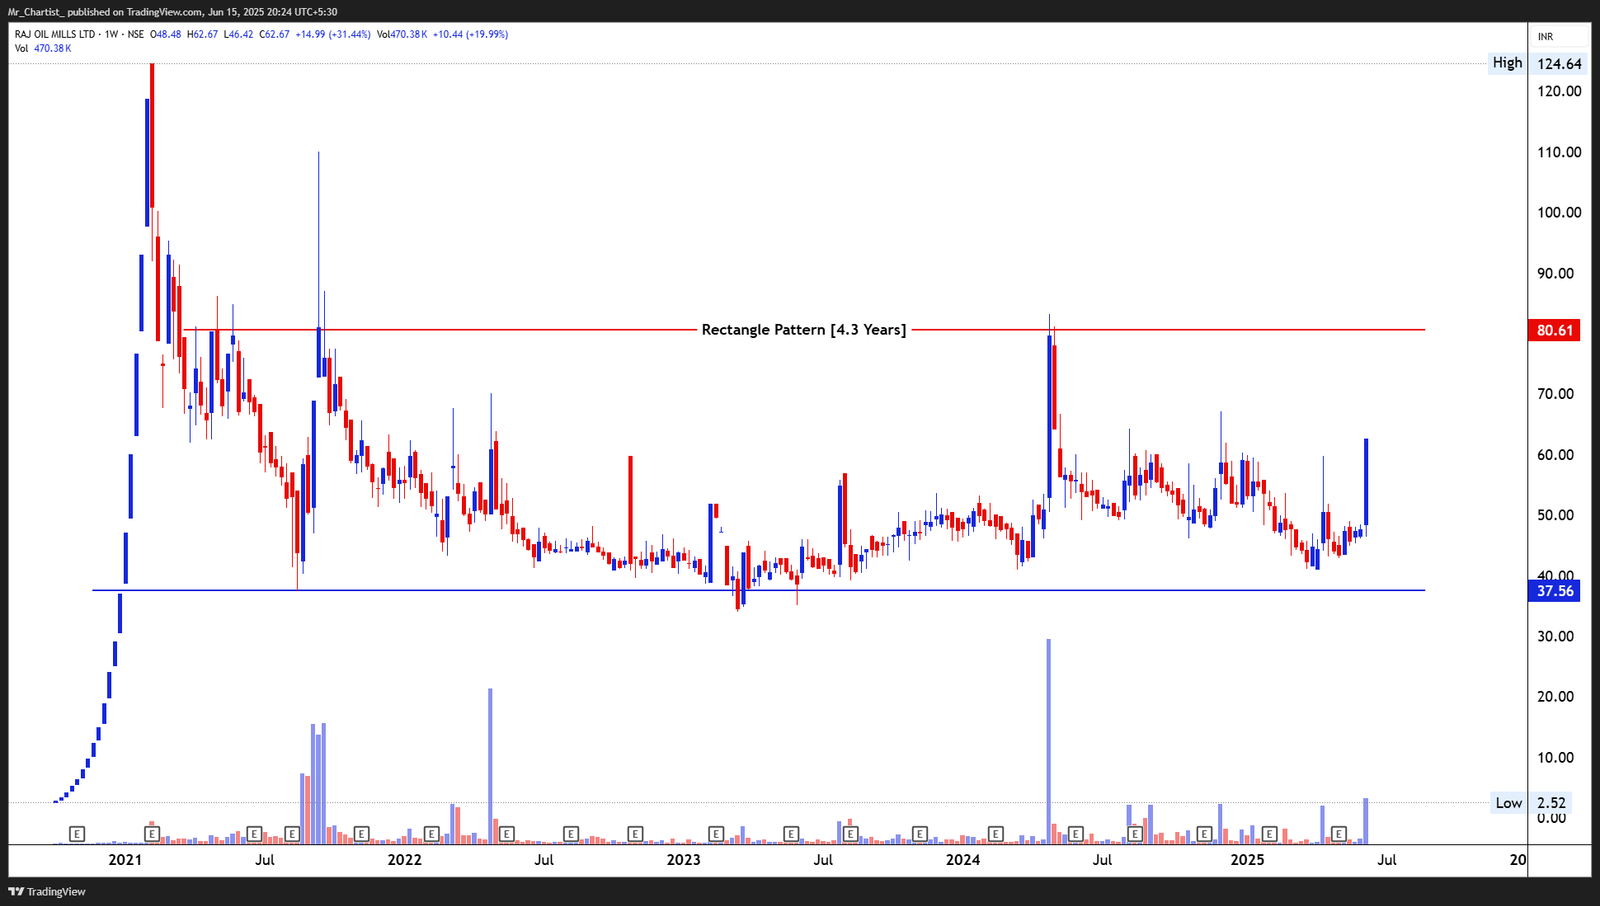Click the earnings marker below 2025

coord(1269,833)
